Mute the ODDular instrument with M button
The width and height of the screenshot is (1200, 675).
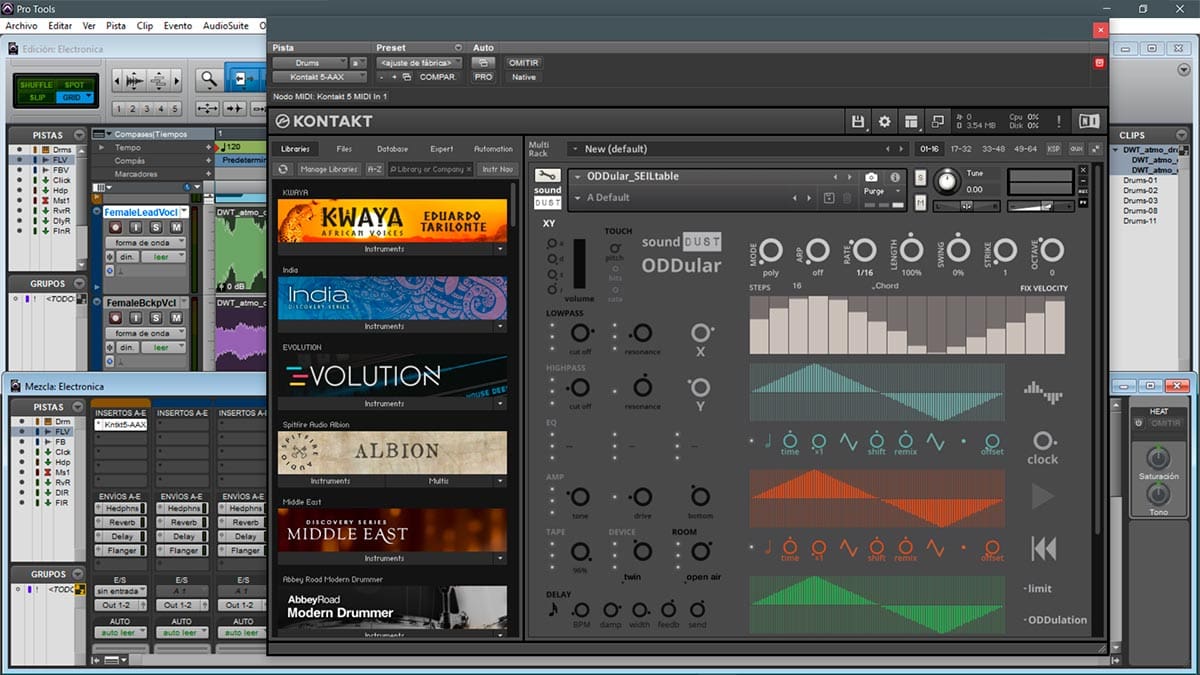coord(920,203)
